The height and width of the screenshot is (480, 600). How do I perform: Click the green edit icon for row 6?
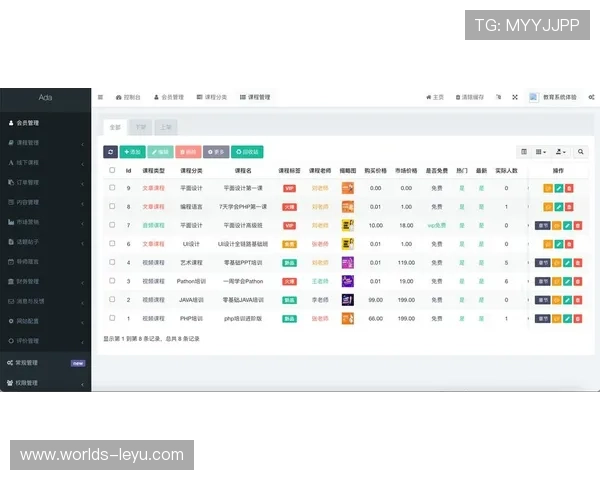click(559, 244)
